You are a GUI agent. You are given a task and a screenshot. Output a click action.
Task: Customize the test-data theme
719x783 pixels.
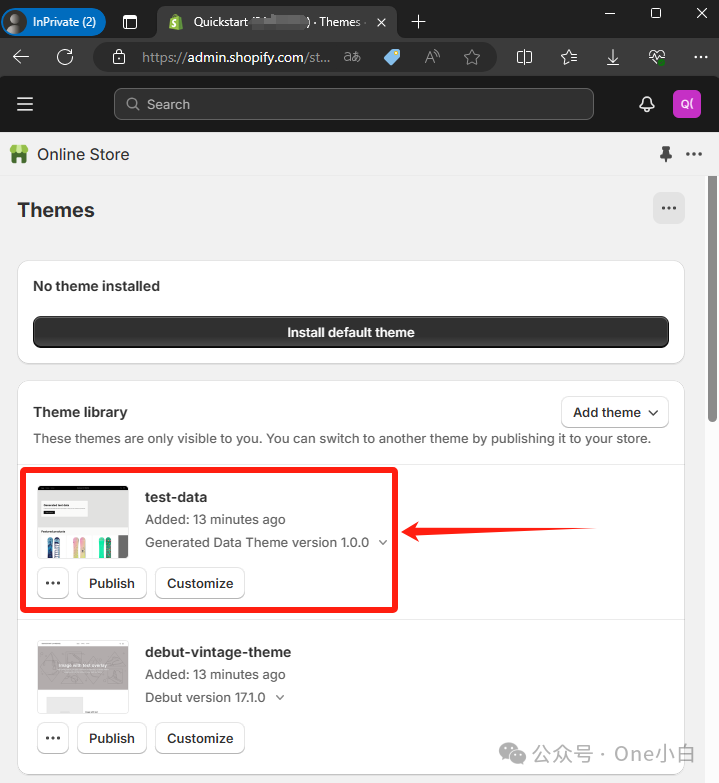[x=200, y=583]
